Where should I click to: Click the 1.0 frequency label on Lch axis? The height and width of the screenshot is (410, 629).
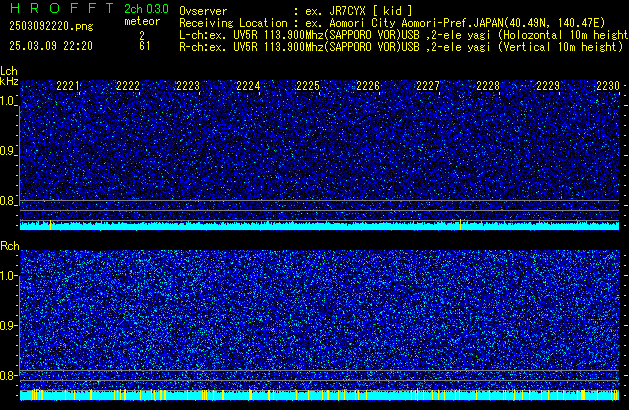7,101
